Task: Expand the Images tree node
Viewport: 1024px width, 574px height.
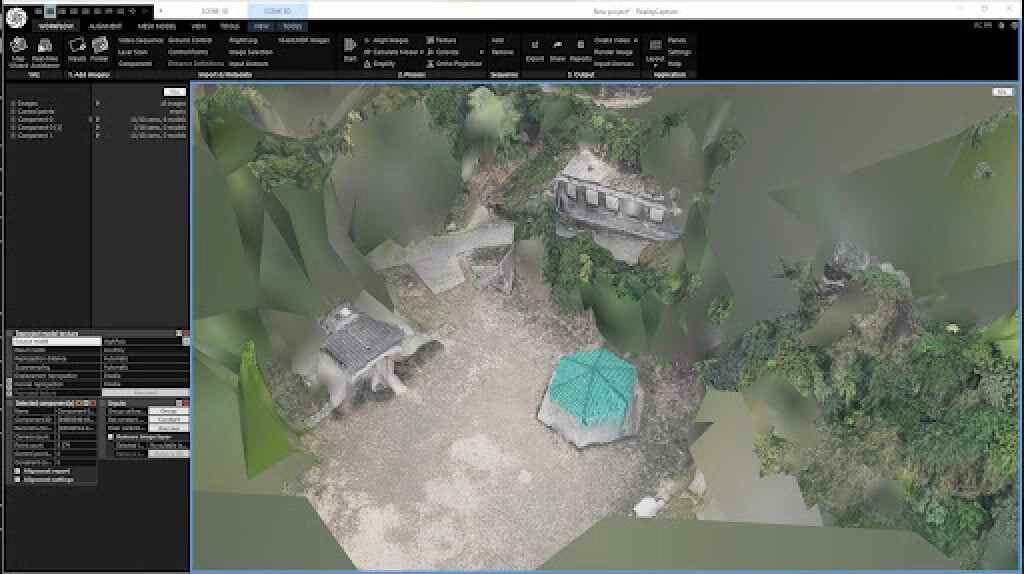Action: click(x=13, y=103)
